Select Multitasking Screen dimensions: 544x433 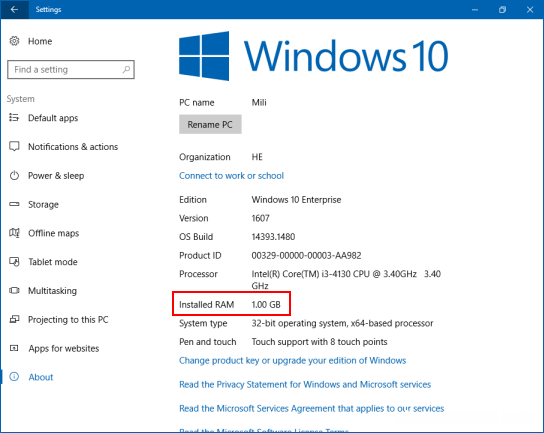(52, 291)
